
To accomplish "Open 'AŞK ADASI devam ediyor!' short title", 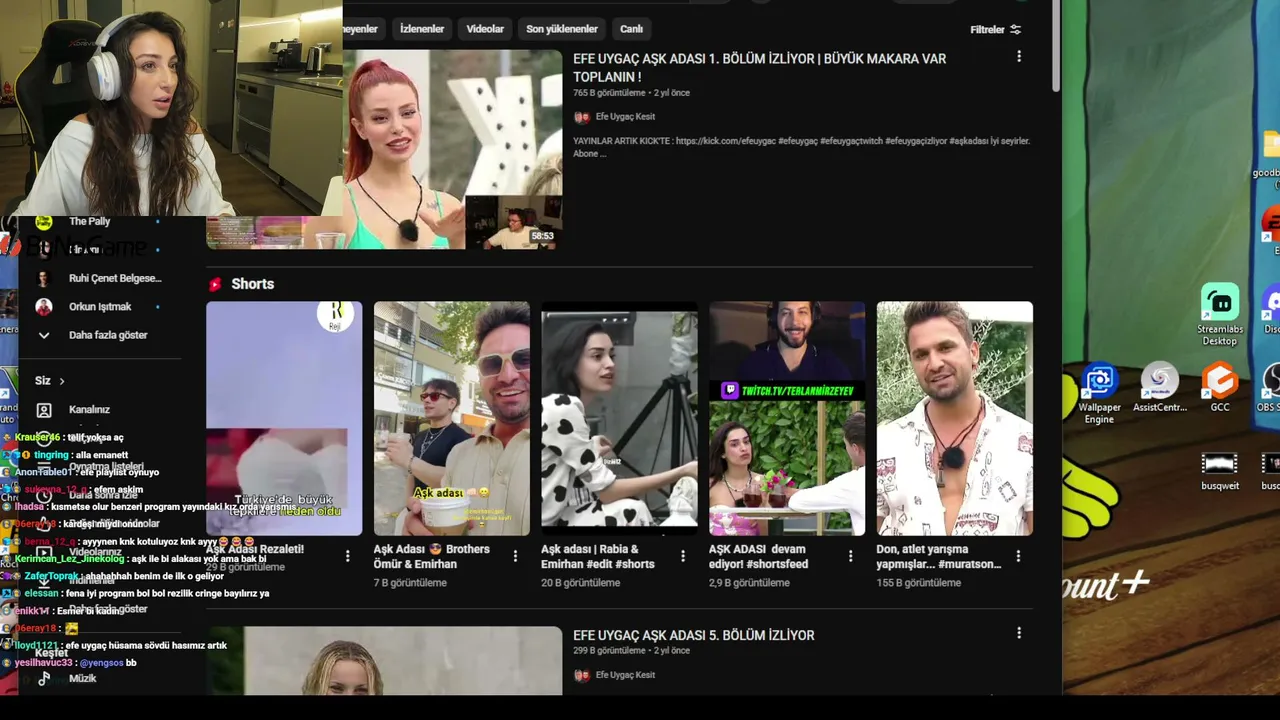I will pos(758,557).
